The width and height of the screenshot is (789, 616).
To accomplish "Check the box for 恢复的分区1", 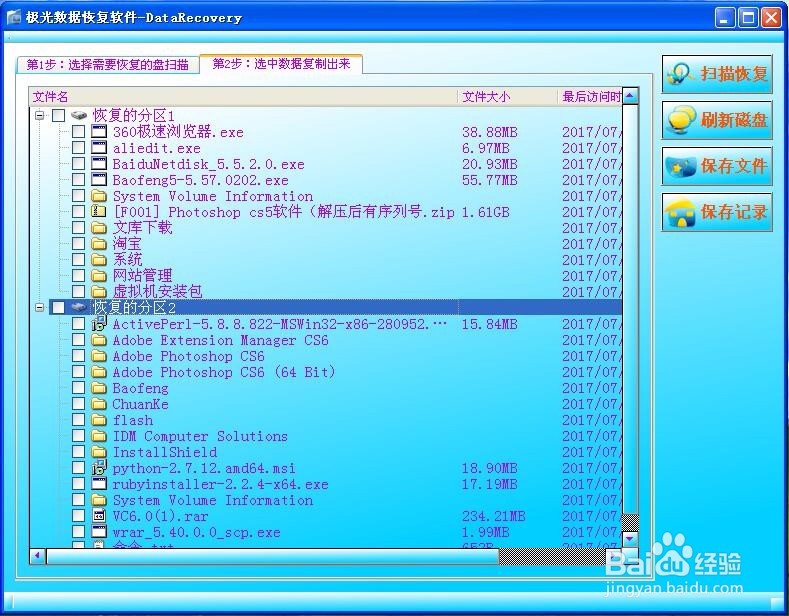I will (59, 115).
